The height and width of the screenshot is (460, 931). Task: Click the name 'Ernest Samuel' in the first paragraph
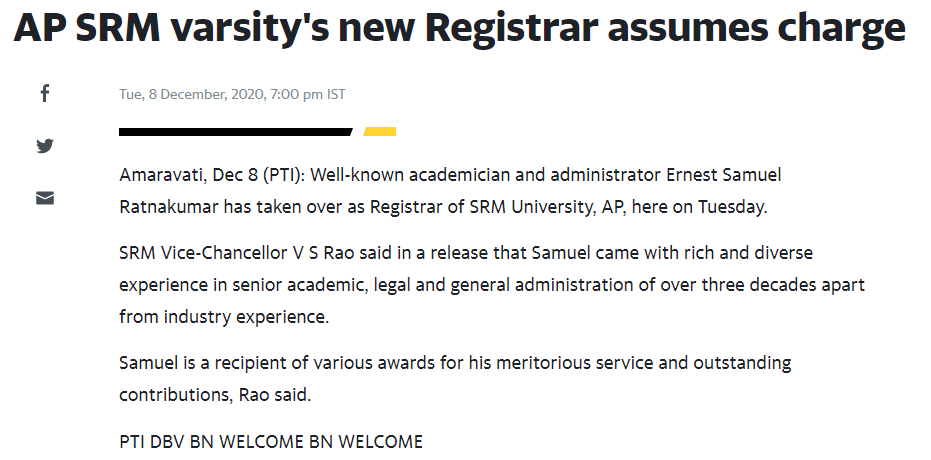(724, 176)
